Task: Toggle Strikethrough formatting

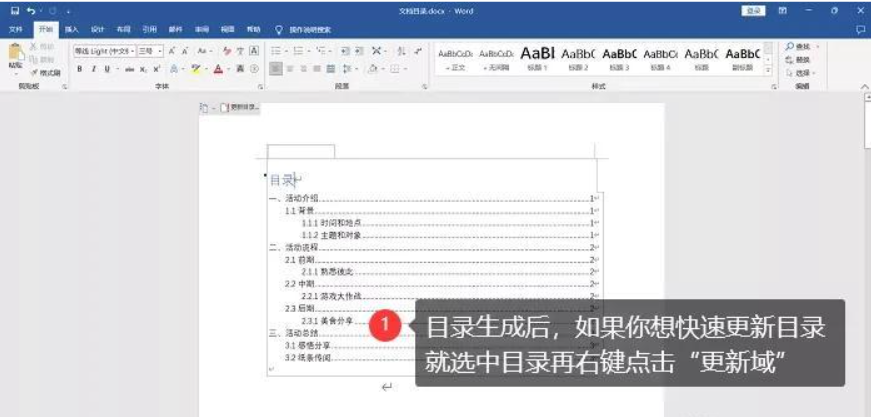Action: (129, 69)
